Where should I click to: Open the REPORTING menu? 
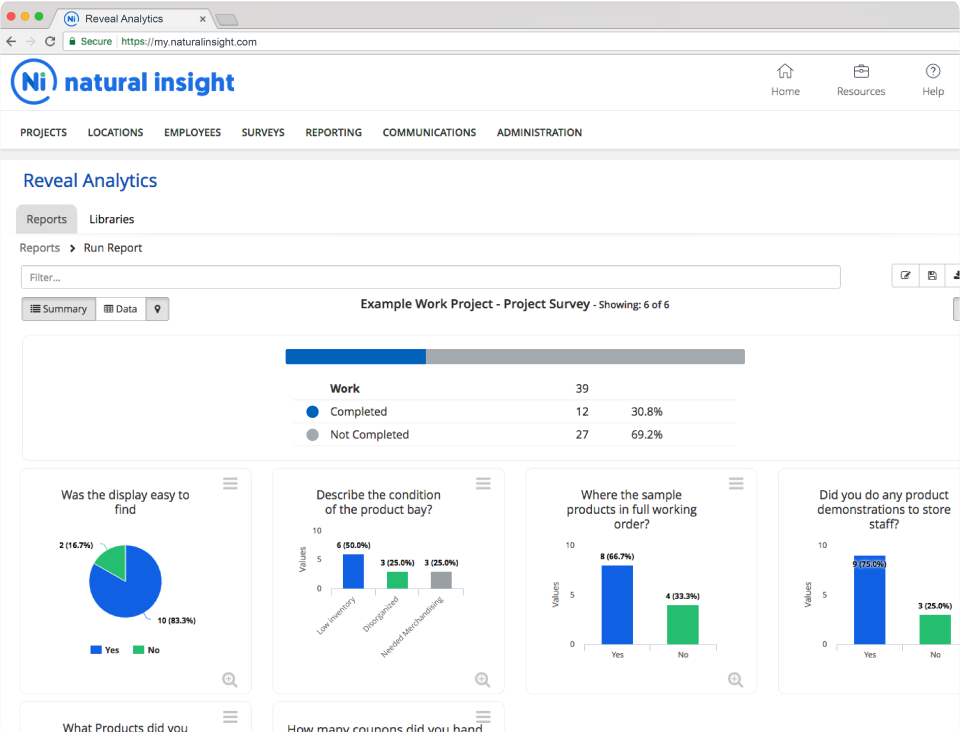pyautogui.click(x=334, y=132)
